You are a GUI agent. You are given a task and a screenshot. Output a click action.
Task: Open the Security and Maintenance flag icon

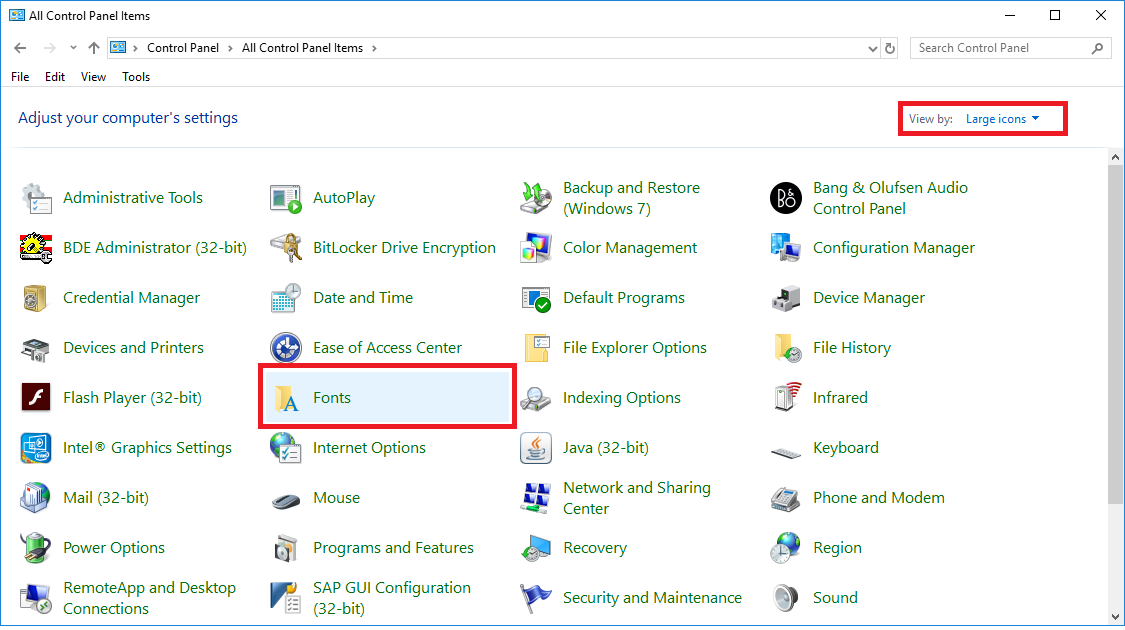point(536,598)
